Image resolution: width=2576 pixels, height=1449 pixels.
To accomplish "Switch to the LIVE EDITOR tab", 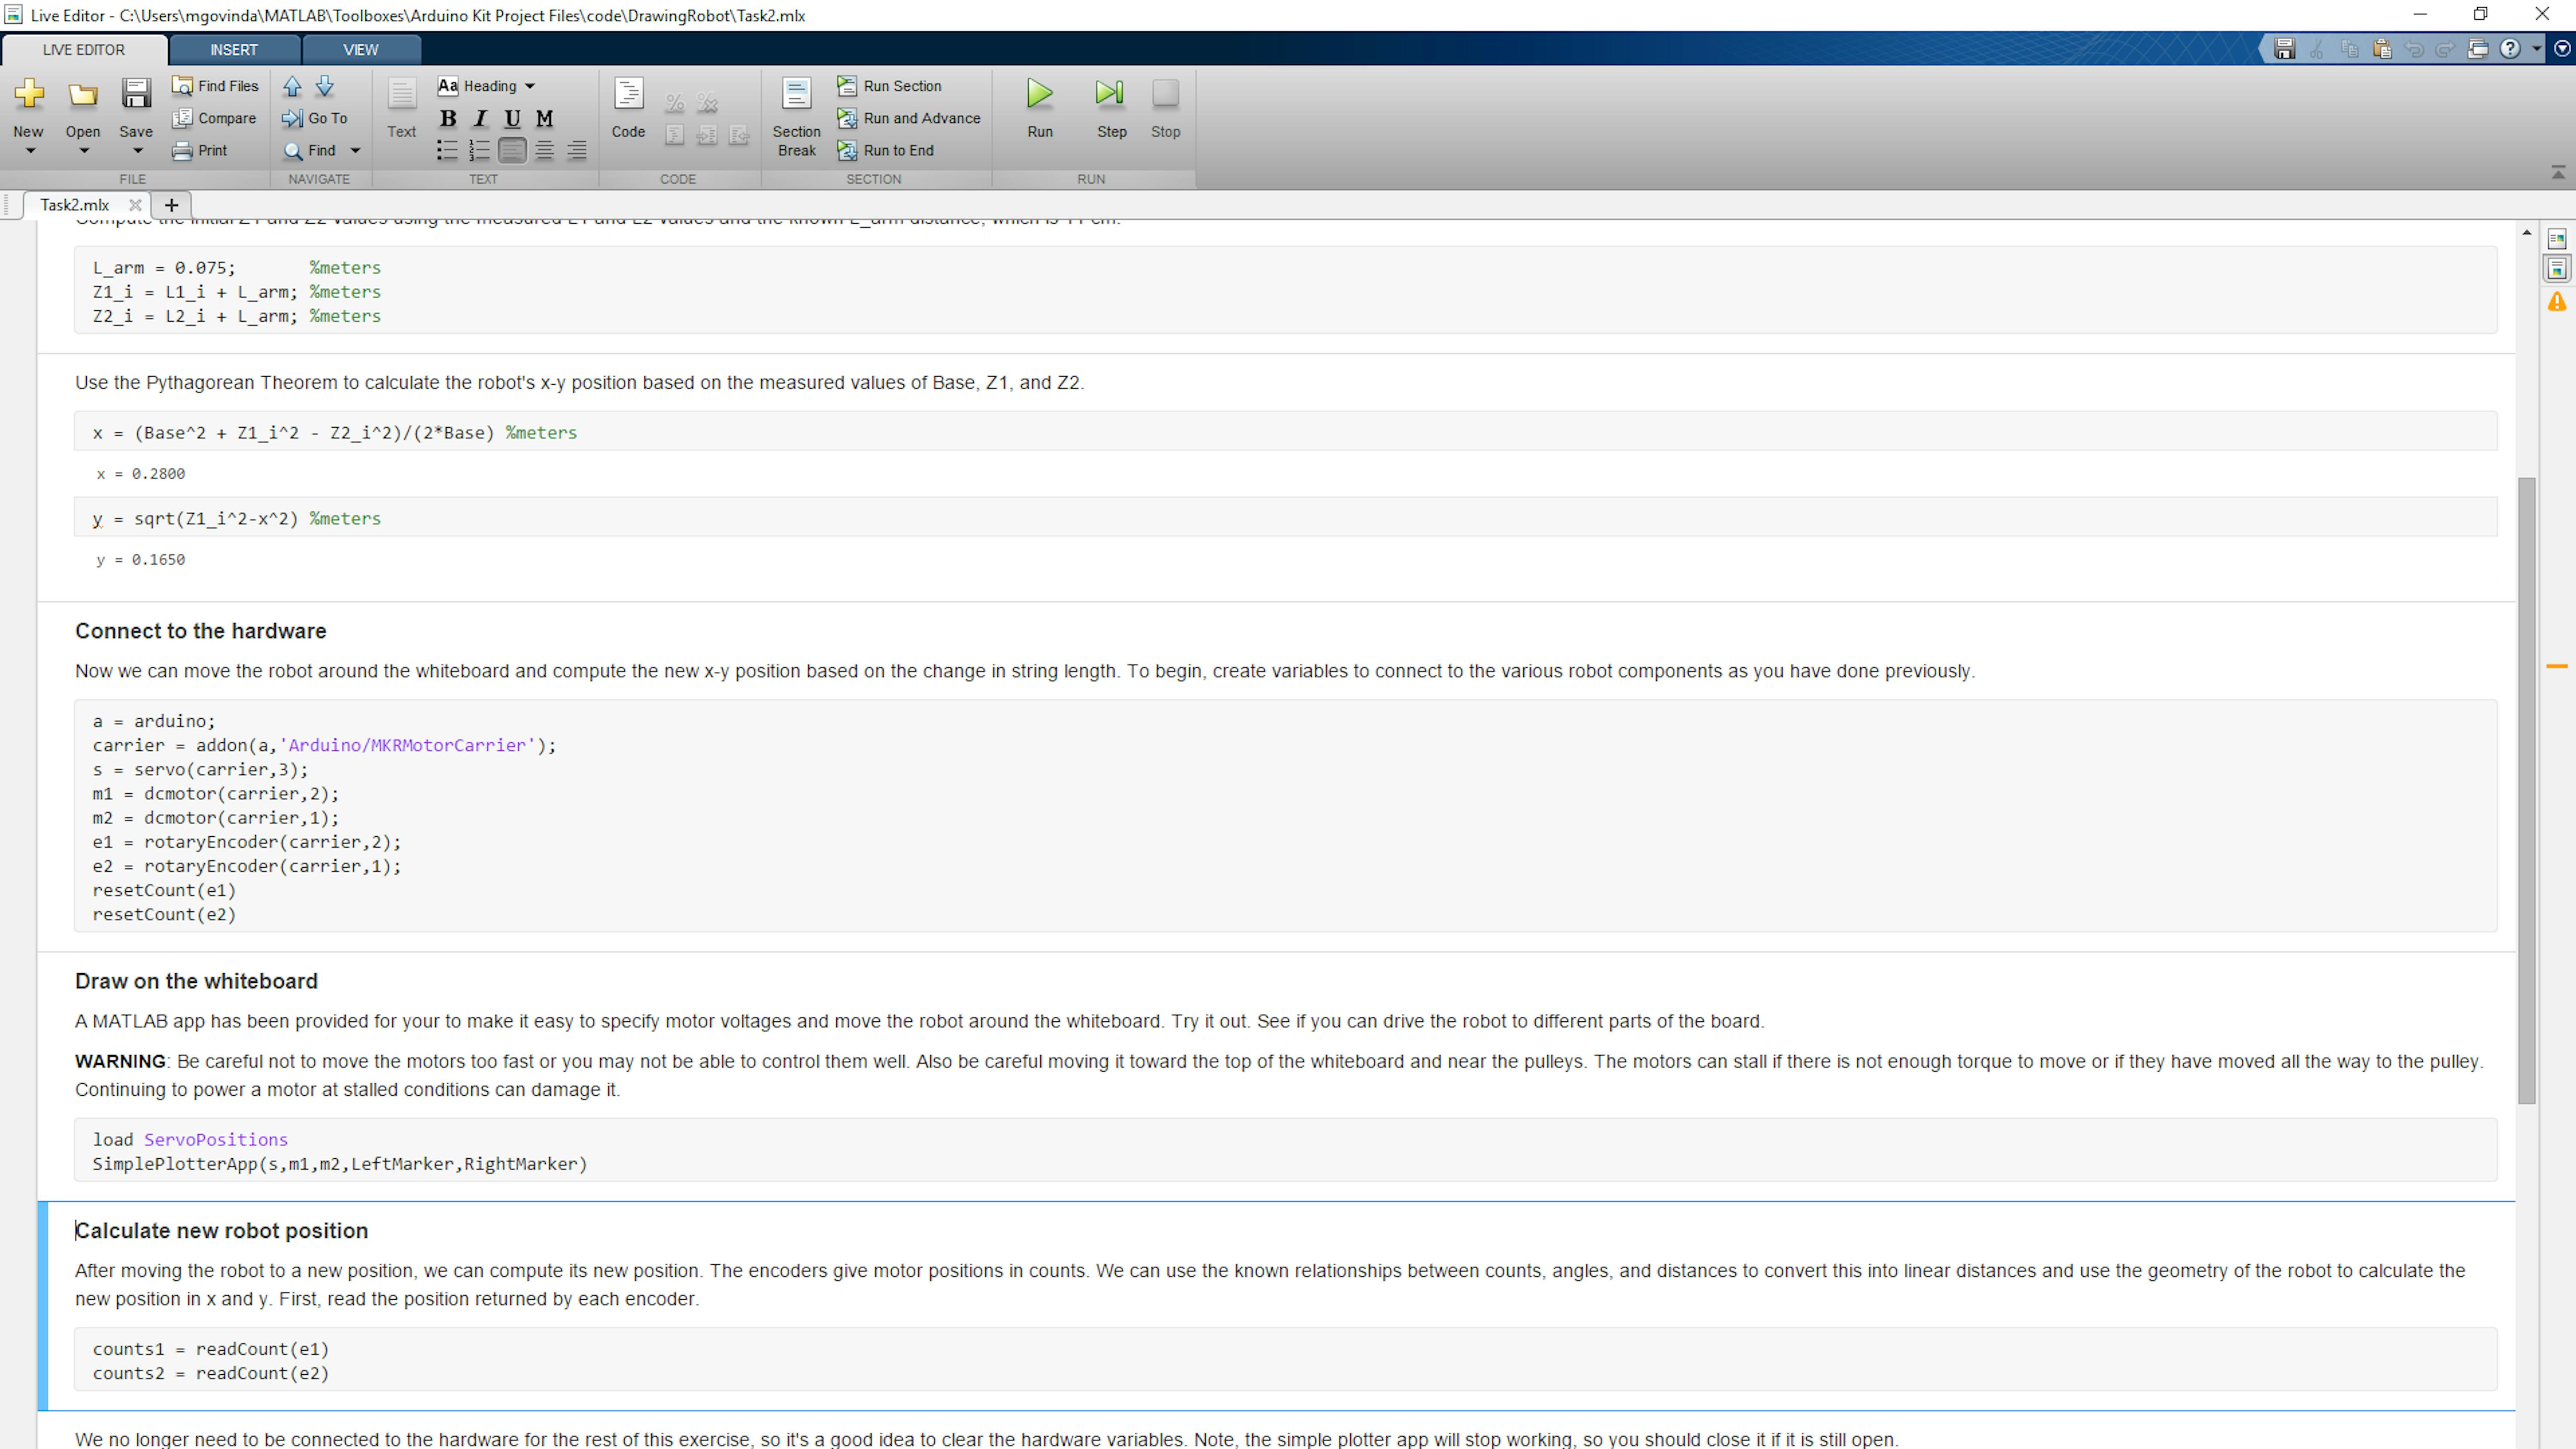I will coord(84,50).
